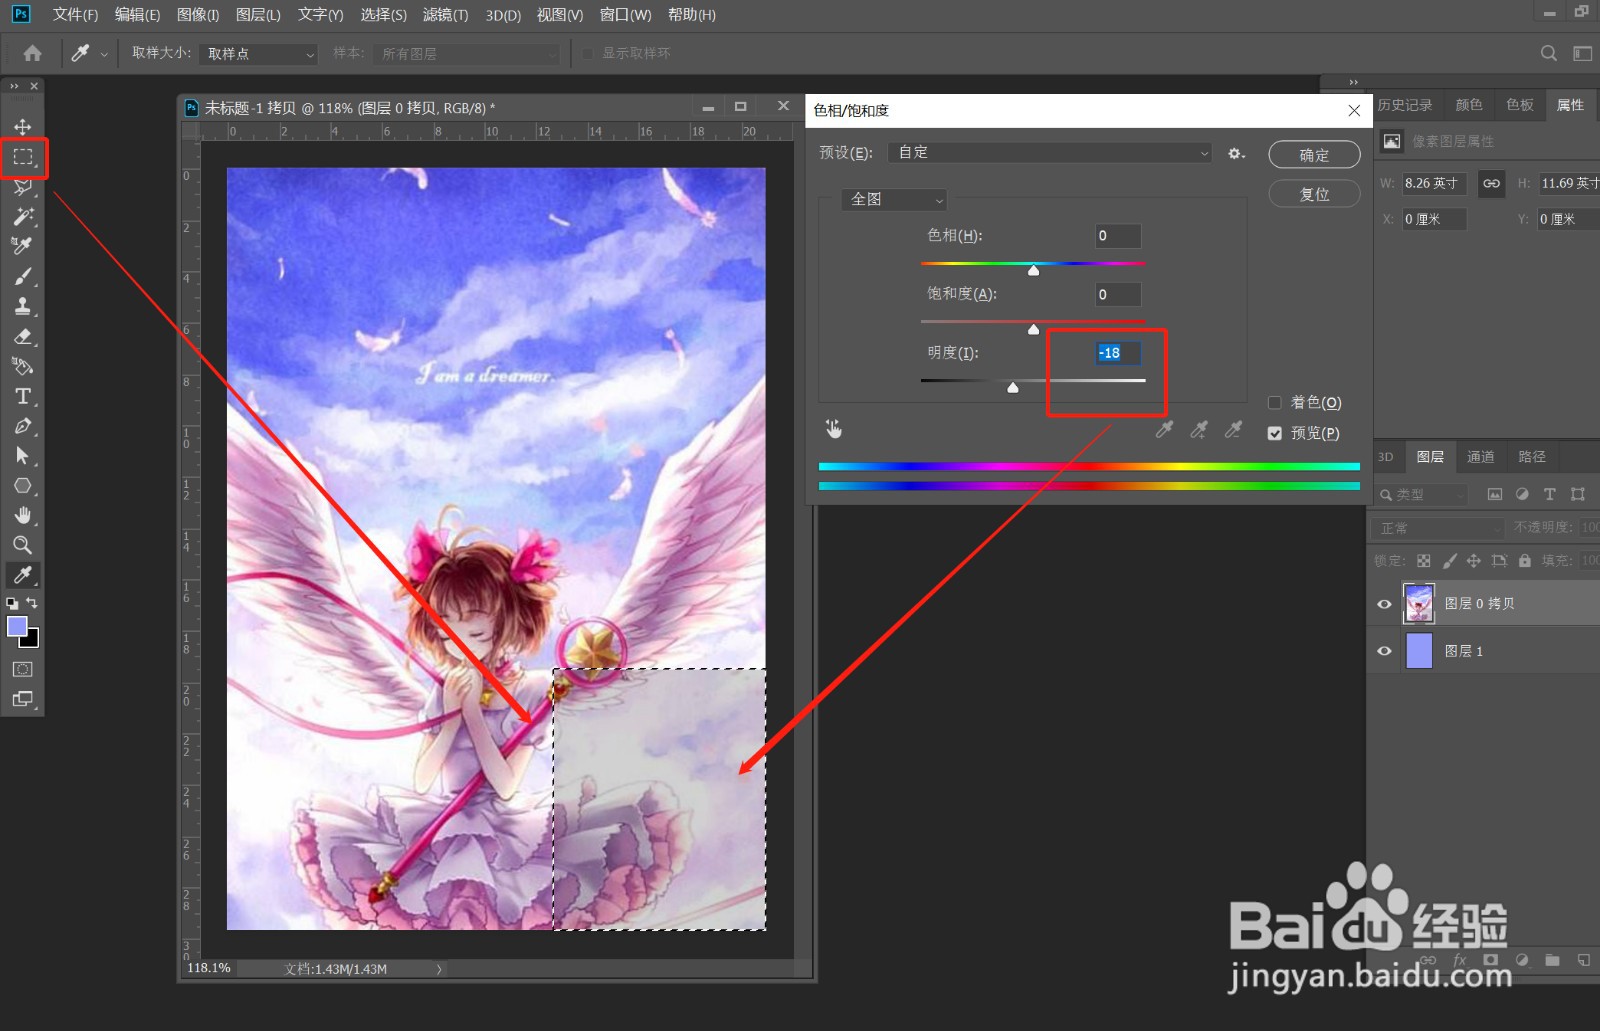This screenshot has height=1031, width=1600.
Task: Hide layer 图层 1
Action: [1384, 651]
